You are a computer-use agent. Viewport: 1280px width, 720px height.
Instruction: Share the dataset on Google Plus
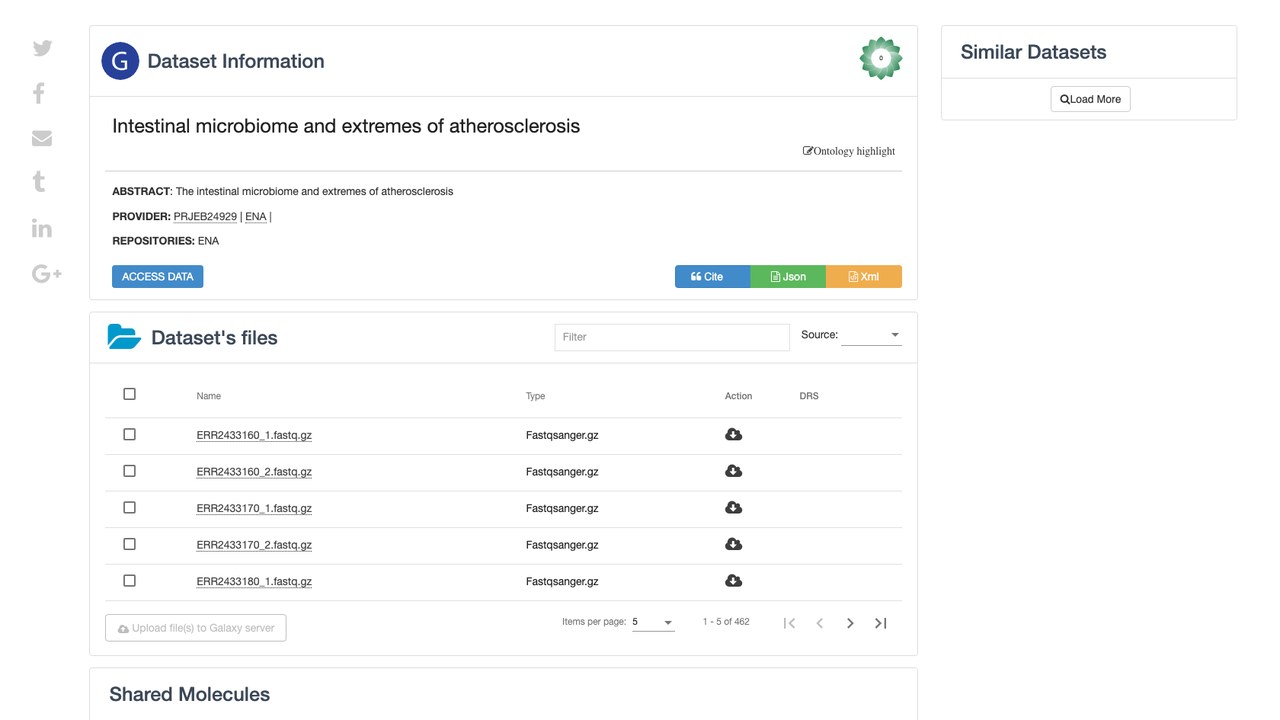[47, 273]
